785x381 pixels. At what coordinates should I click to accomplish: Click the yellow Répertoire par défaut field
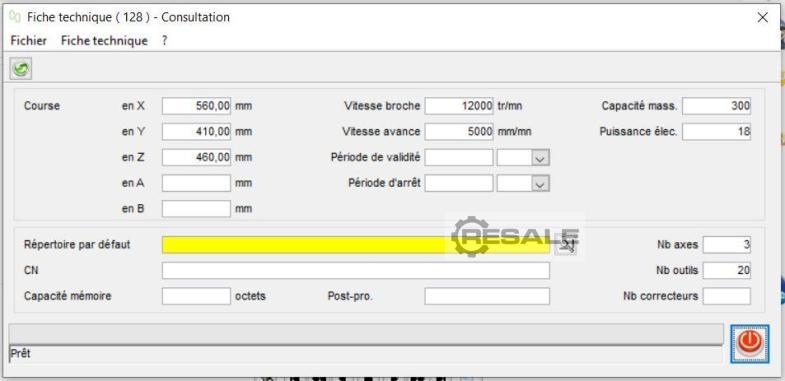(x=355, y=245)
